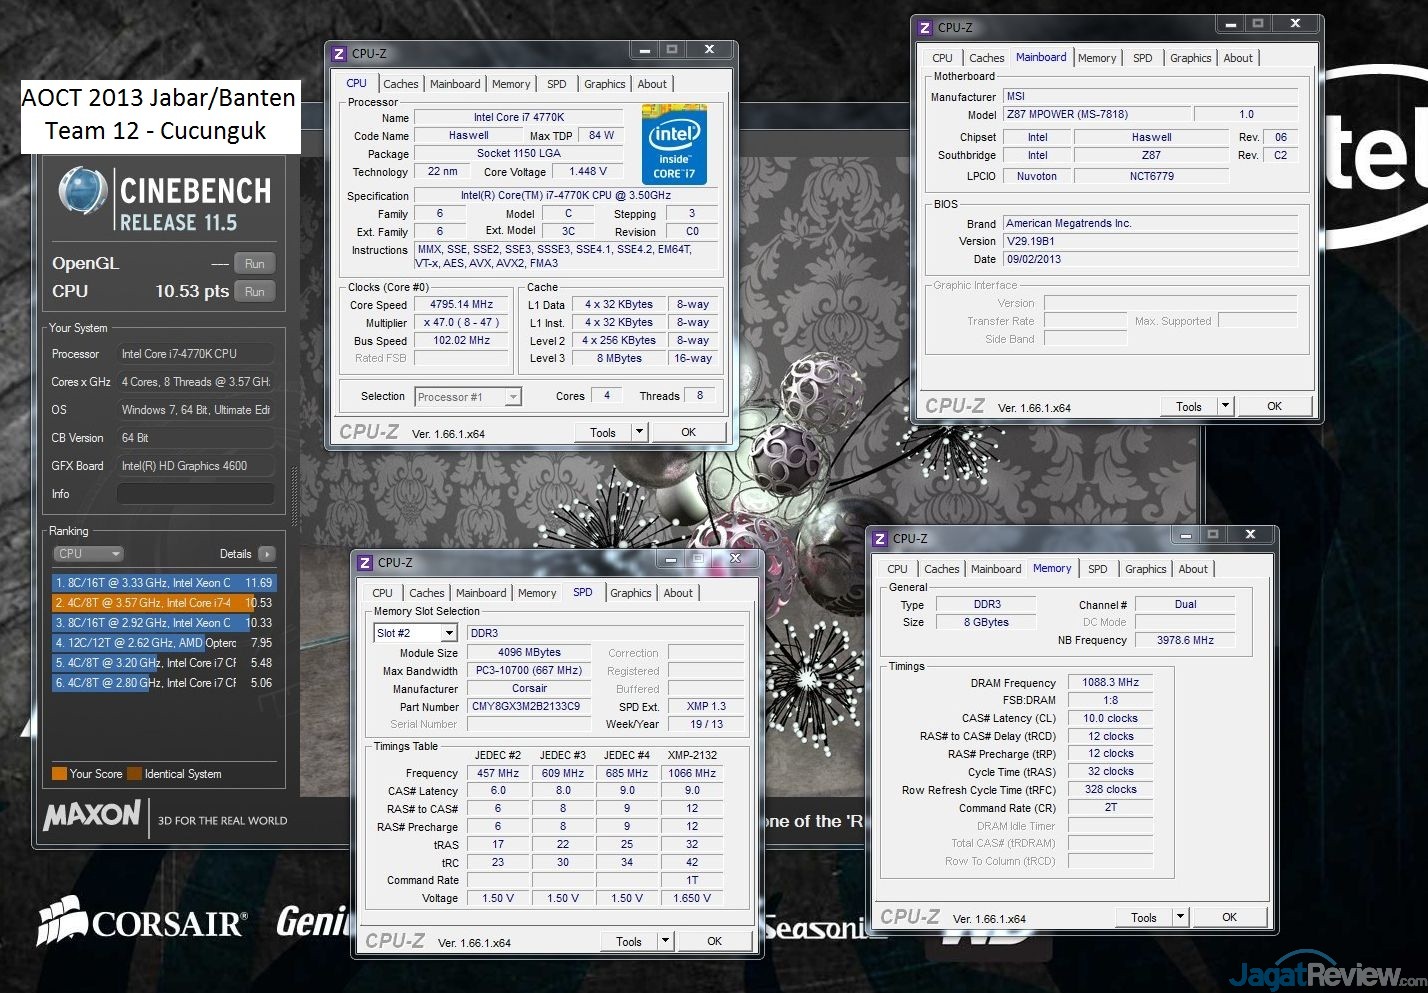This screenshot has height=993, width=1428.
Task: Click the CPU-Z icon in Mainboard window title
Action: click(925, 28)
